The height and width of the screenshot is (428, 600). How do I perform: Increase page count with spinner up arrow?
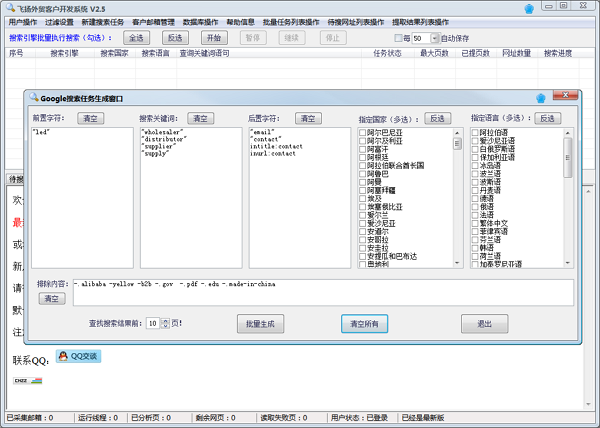pos(165,321)
